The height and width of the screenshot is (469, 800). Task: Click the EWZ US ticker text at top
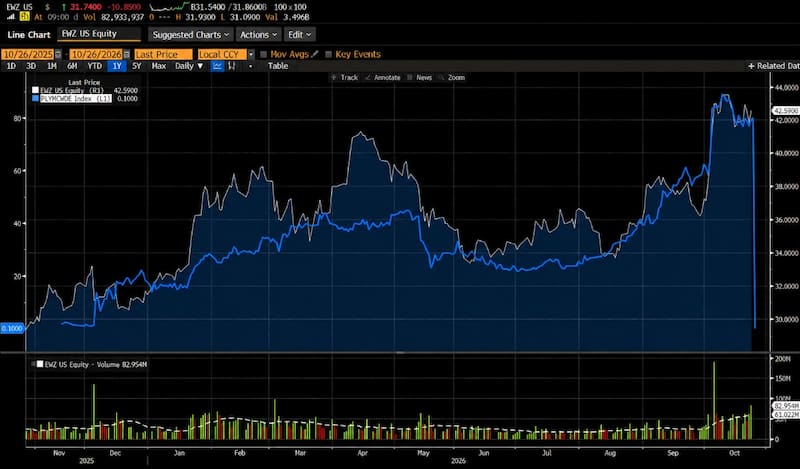pyautogui.click(x=19, y=7)
